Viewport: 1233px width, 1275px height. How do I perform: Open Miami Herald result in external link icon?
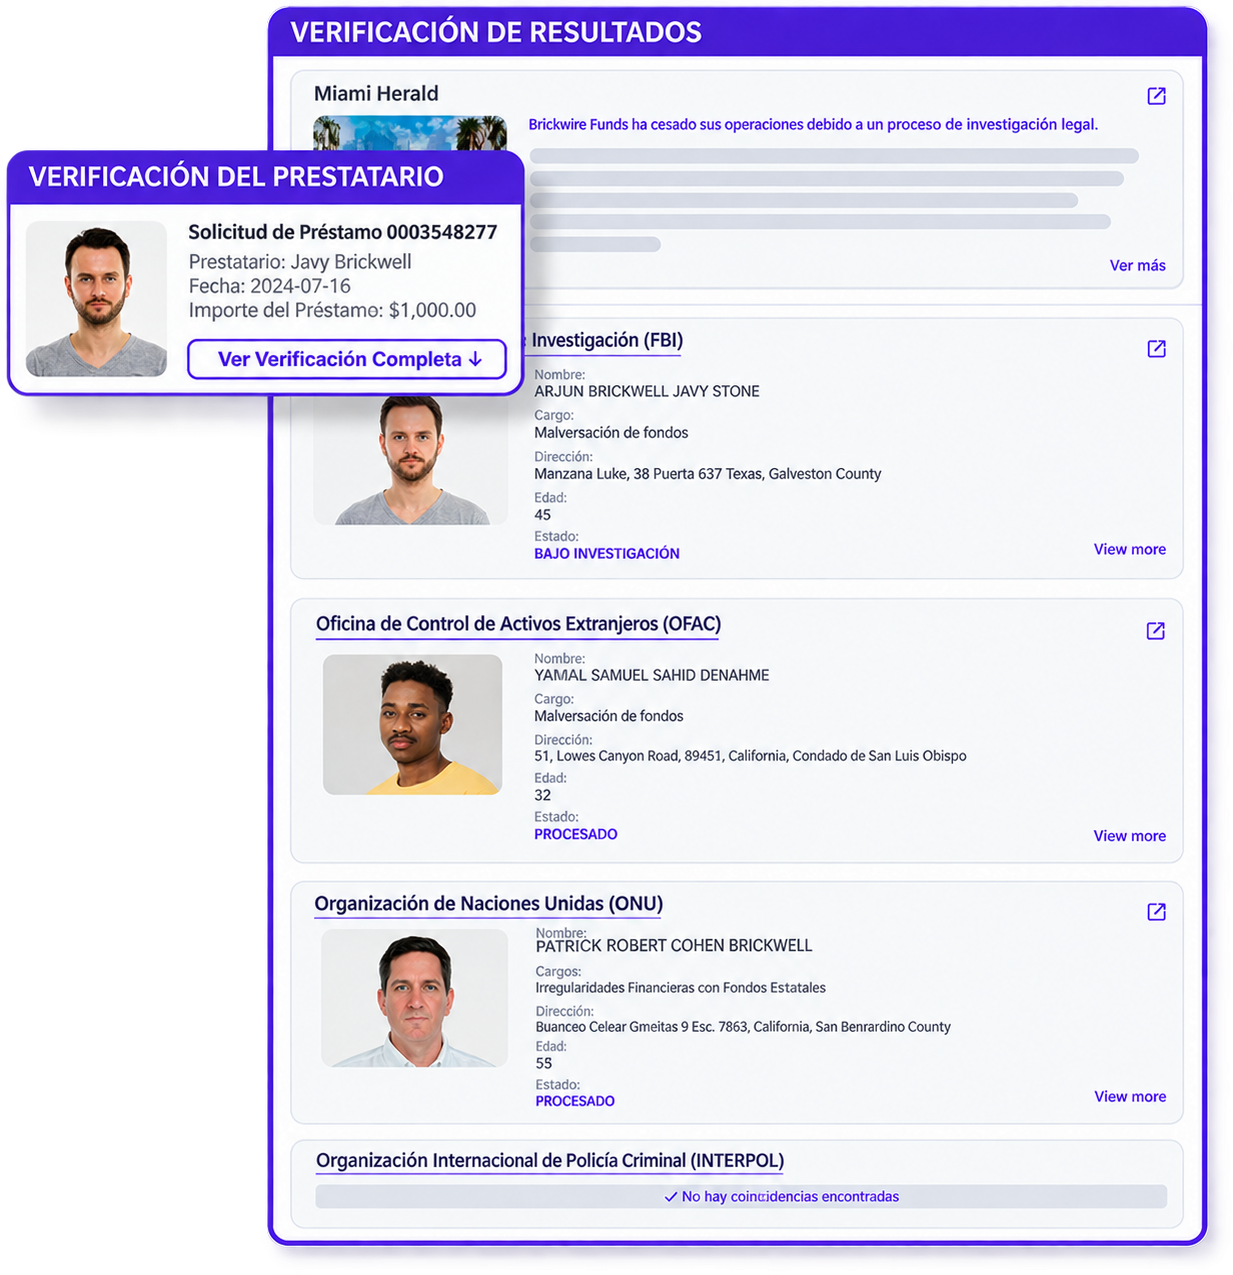[x=1156, y=96]
